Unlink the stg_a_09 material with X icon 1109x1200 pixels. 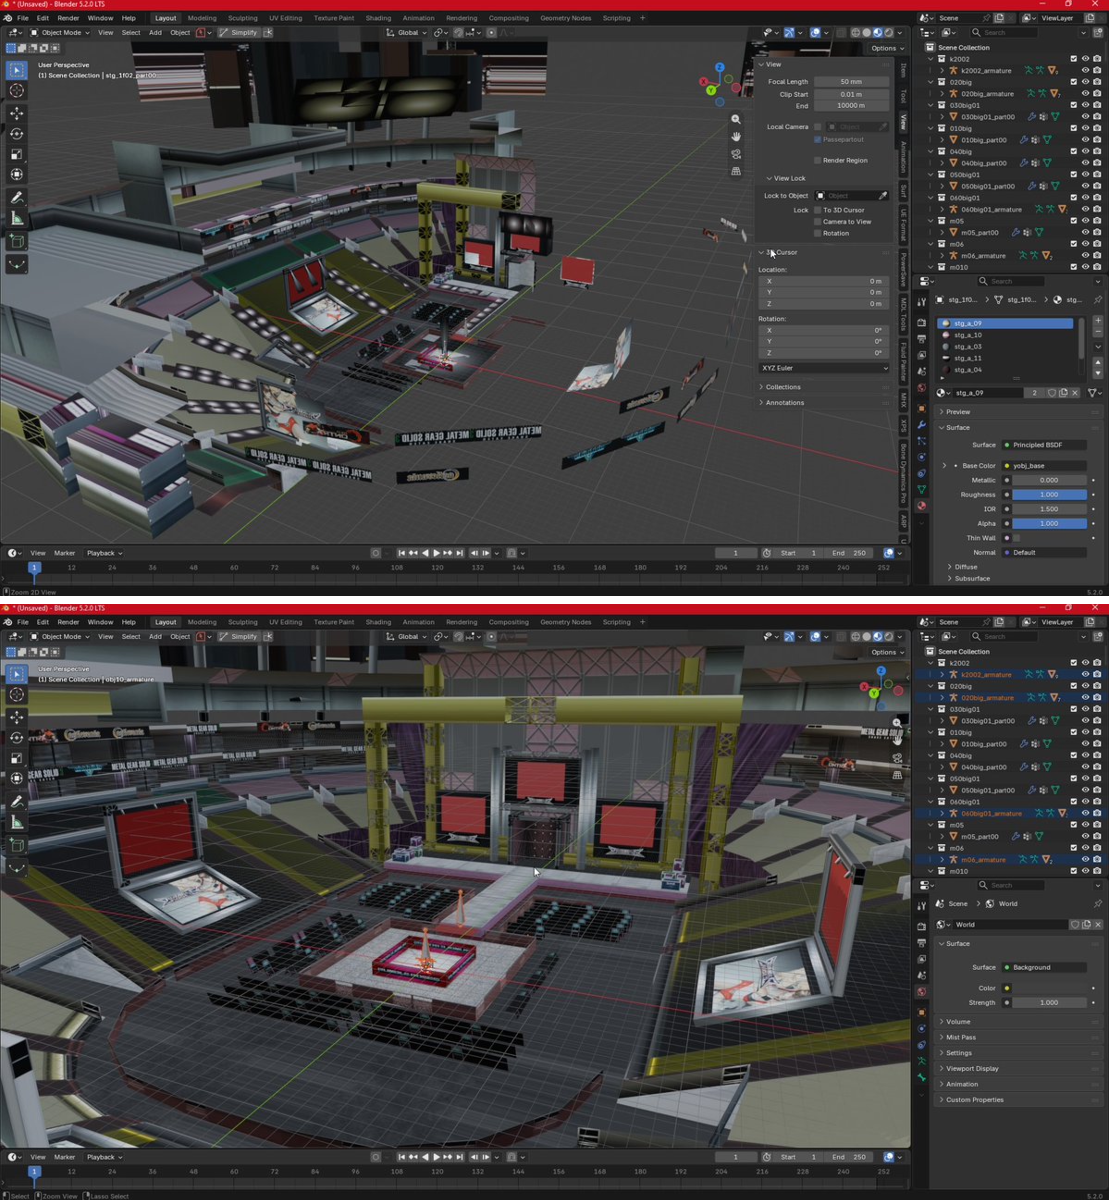pos(1075,393)
